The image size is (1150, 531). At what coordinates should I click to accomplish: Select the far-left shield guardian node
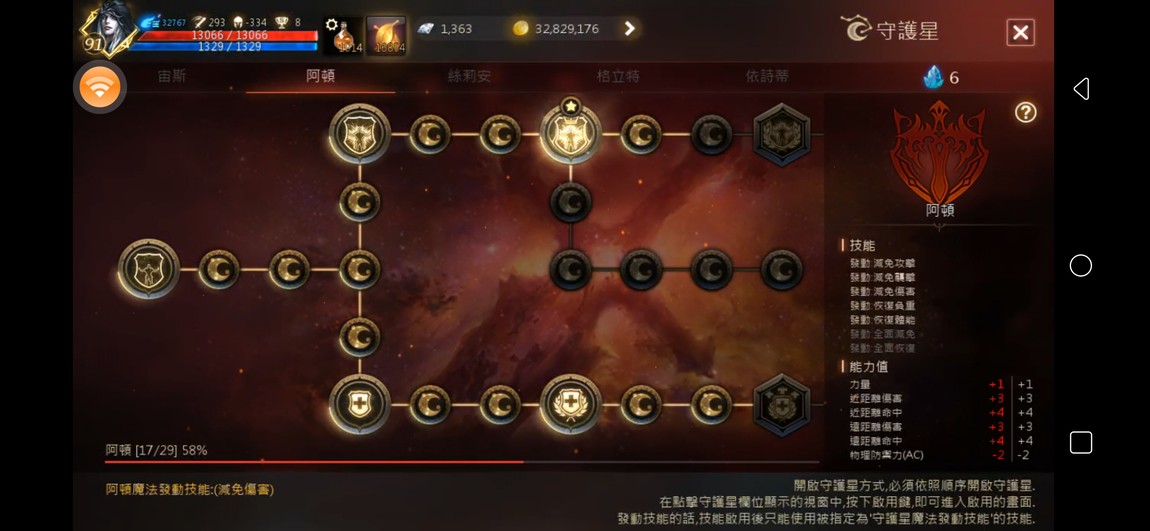pyautogui.click(x=149, y=269)
